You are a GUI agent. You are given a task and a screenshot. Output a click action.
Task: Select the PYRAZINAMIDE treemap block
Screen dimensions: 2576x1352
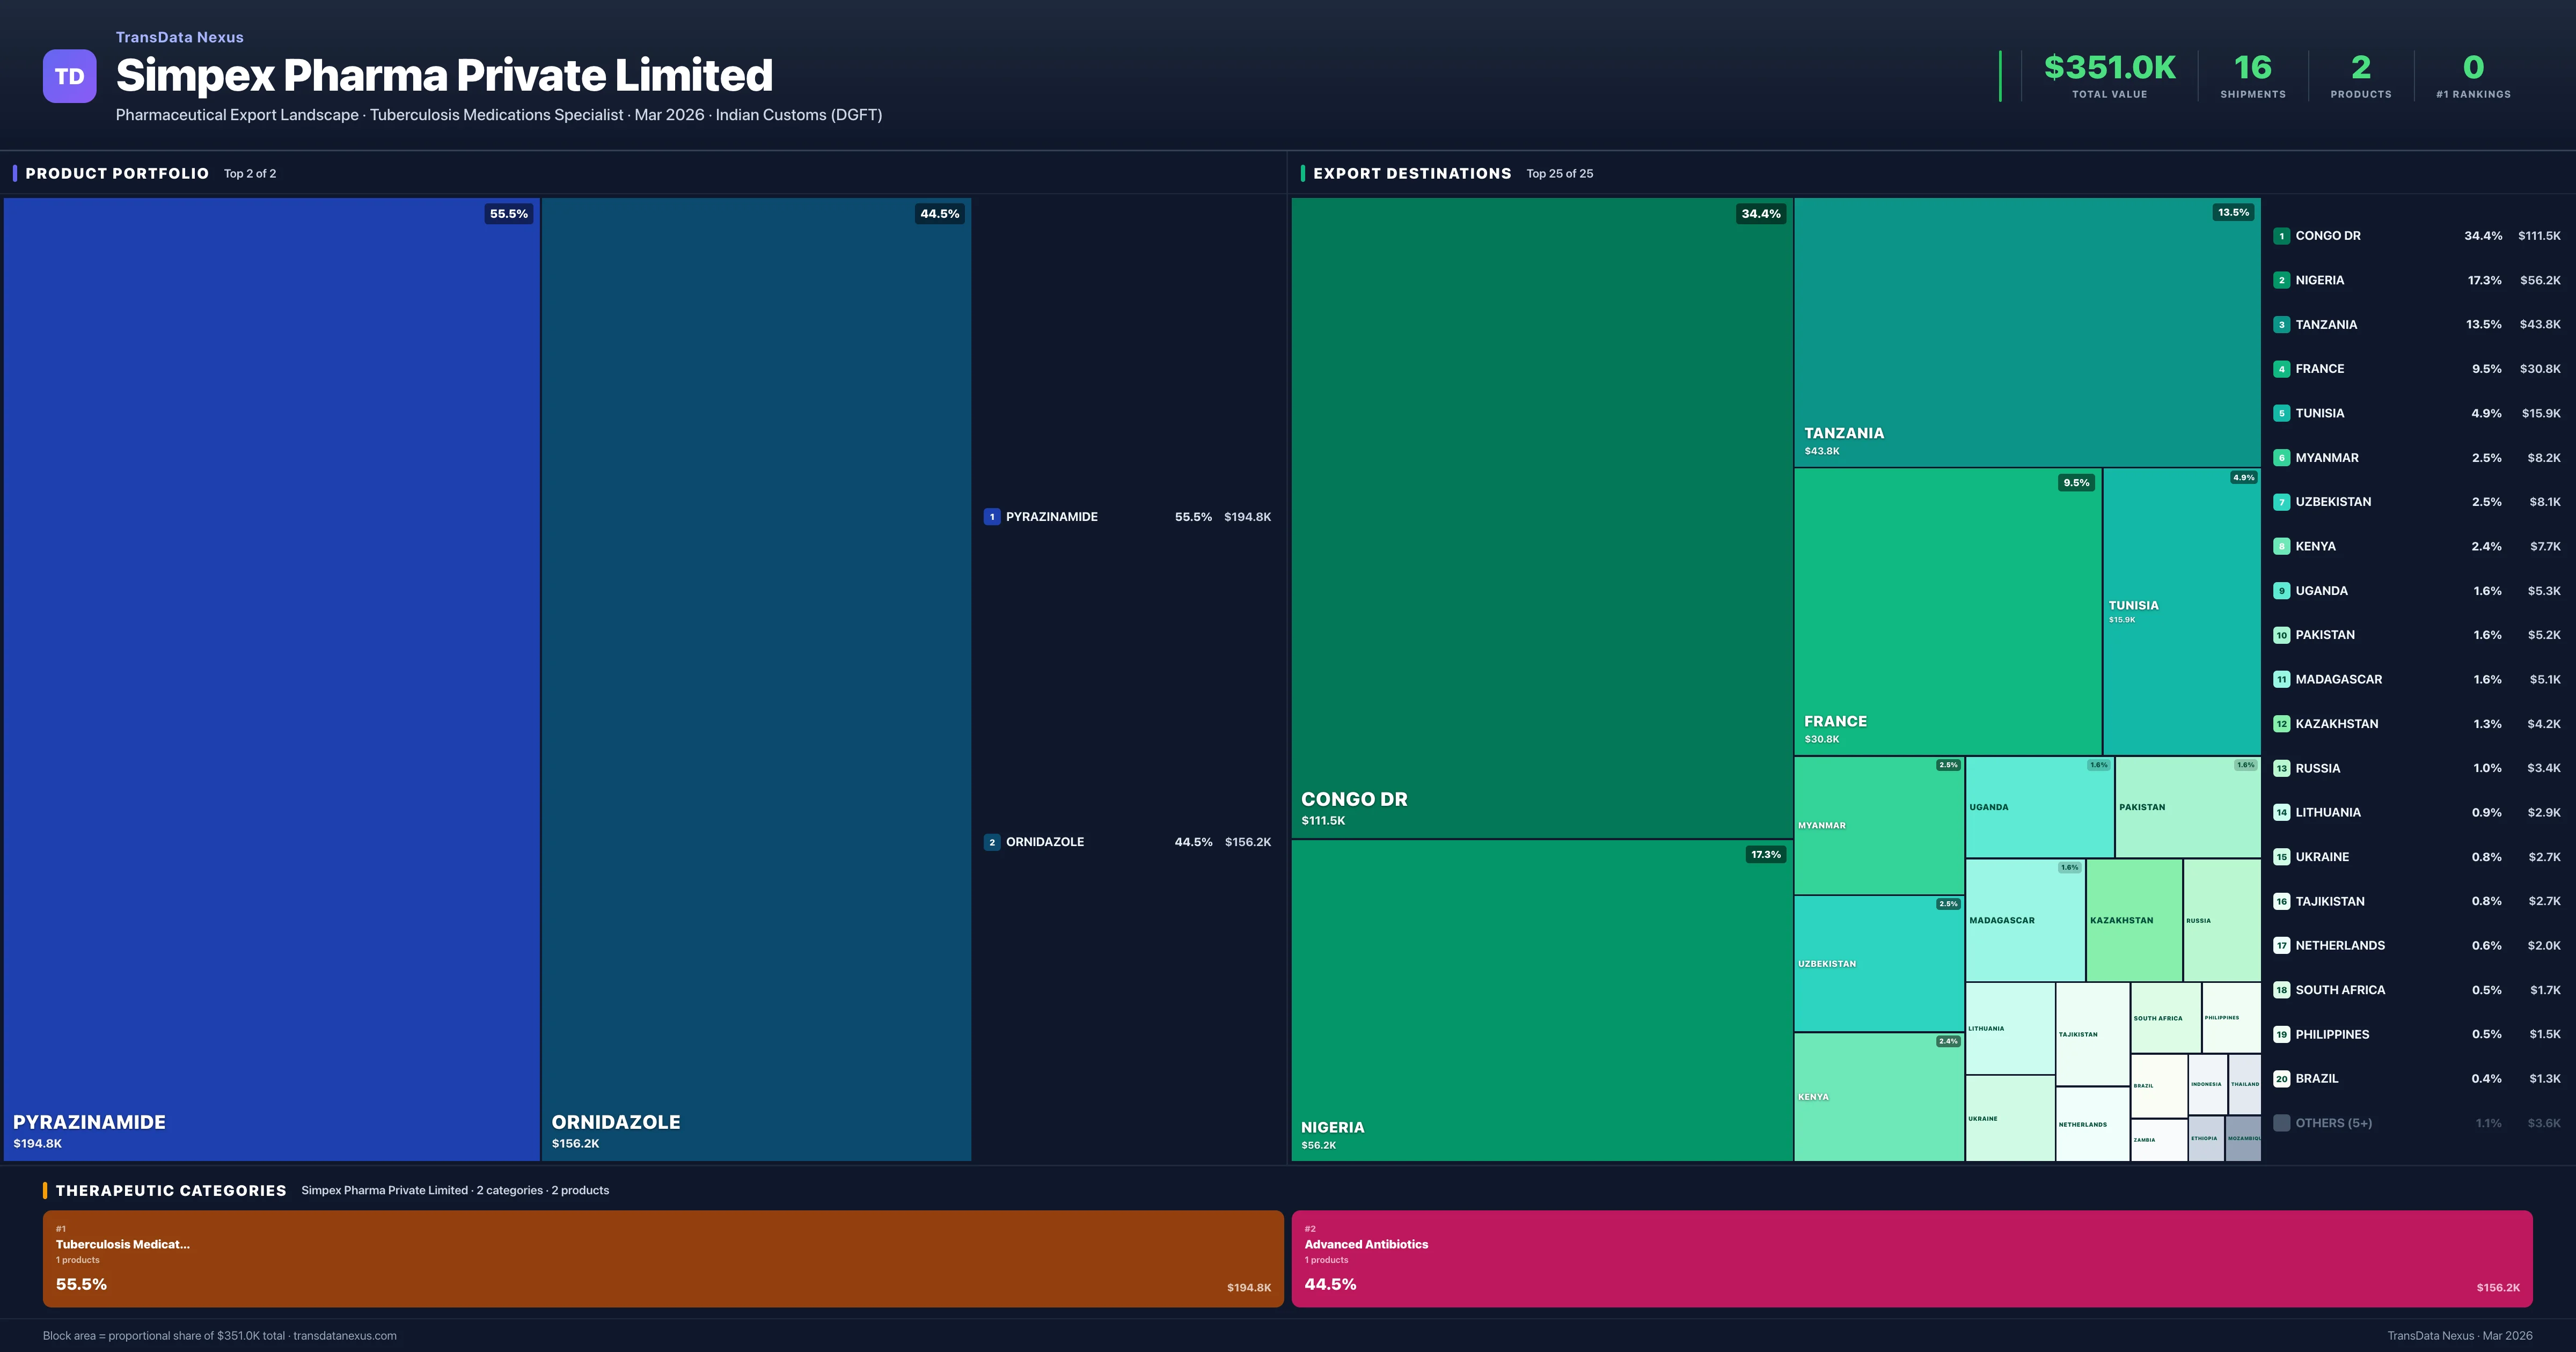click(271, 678)
